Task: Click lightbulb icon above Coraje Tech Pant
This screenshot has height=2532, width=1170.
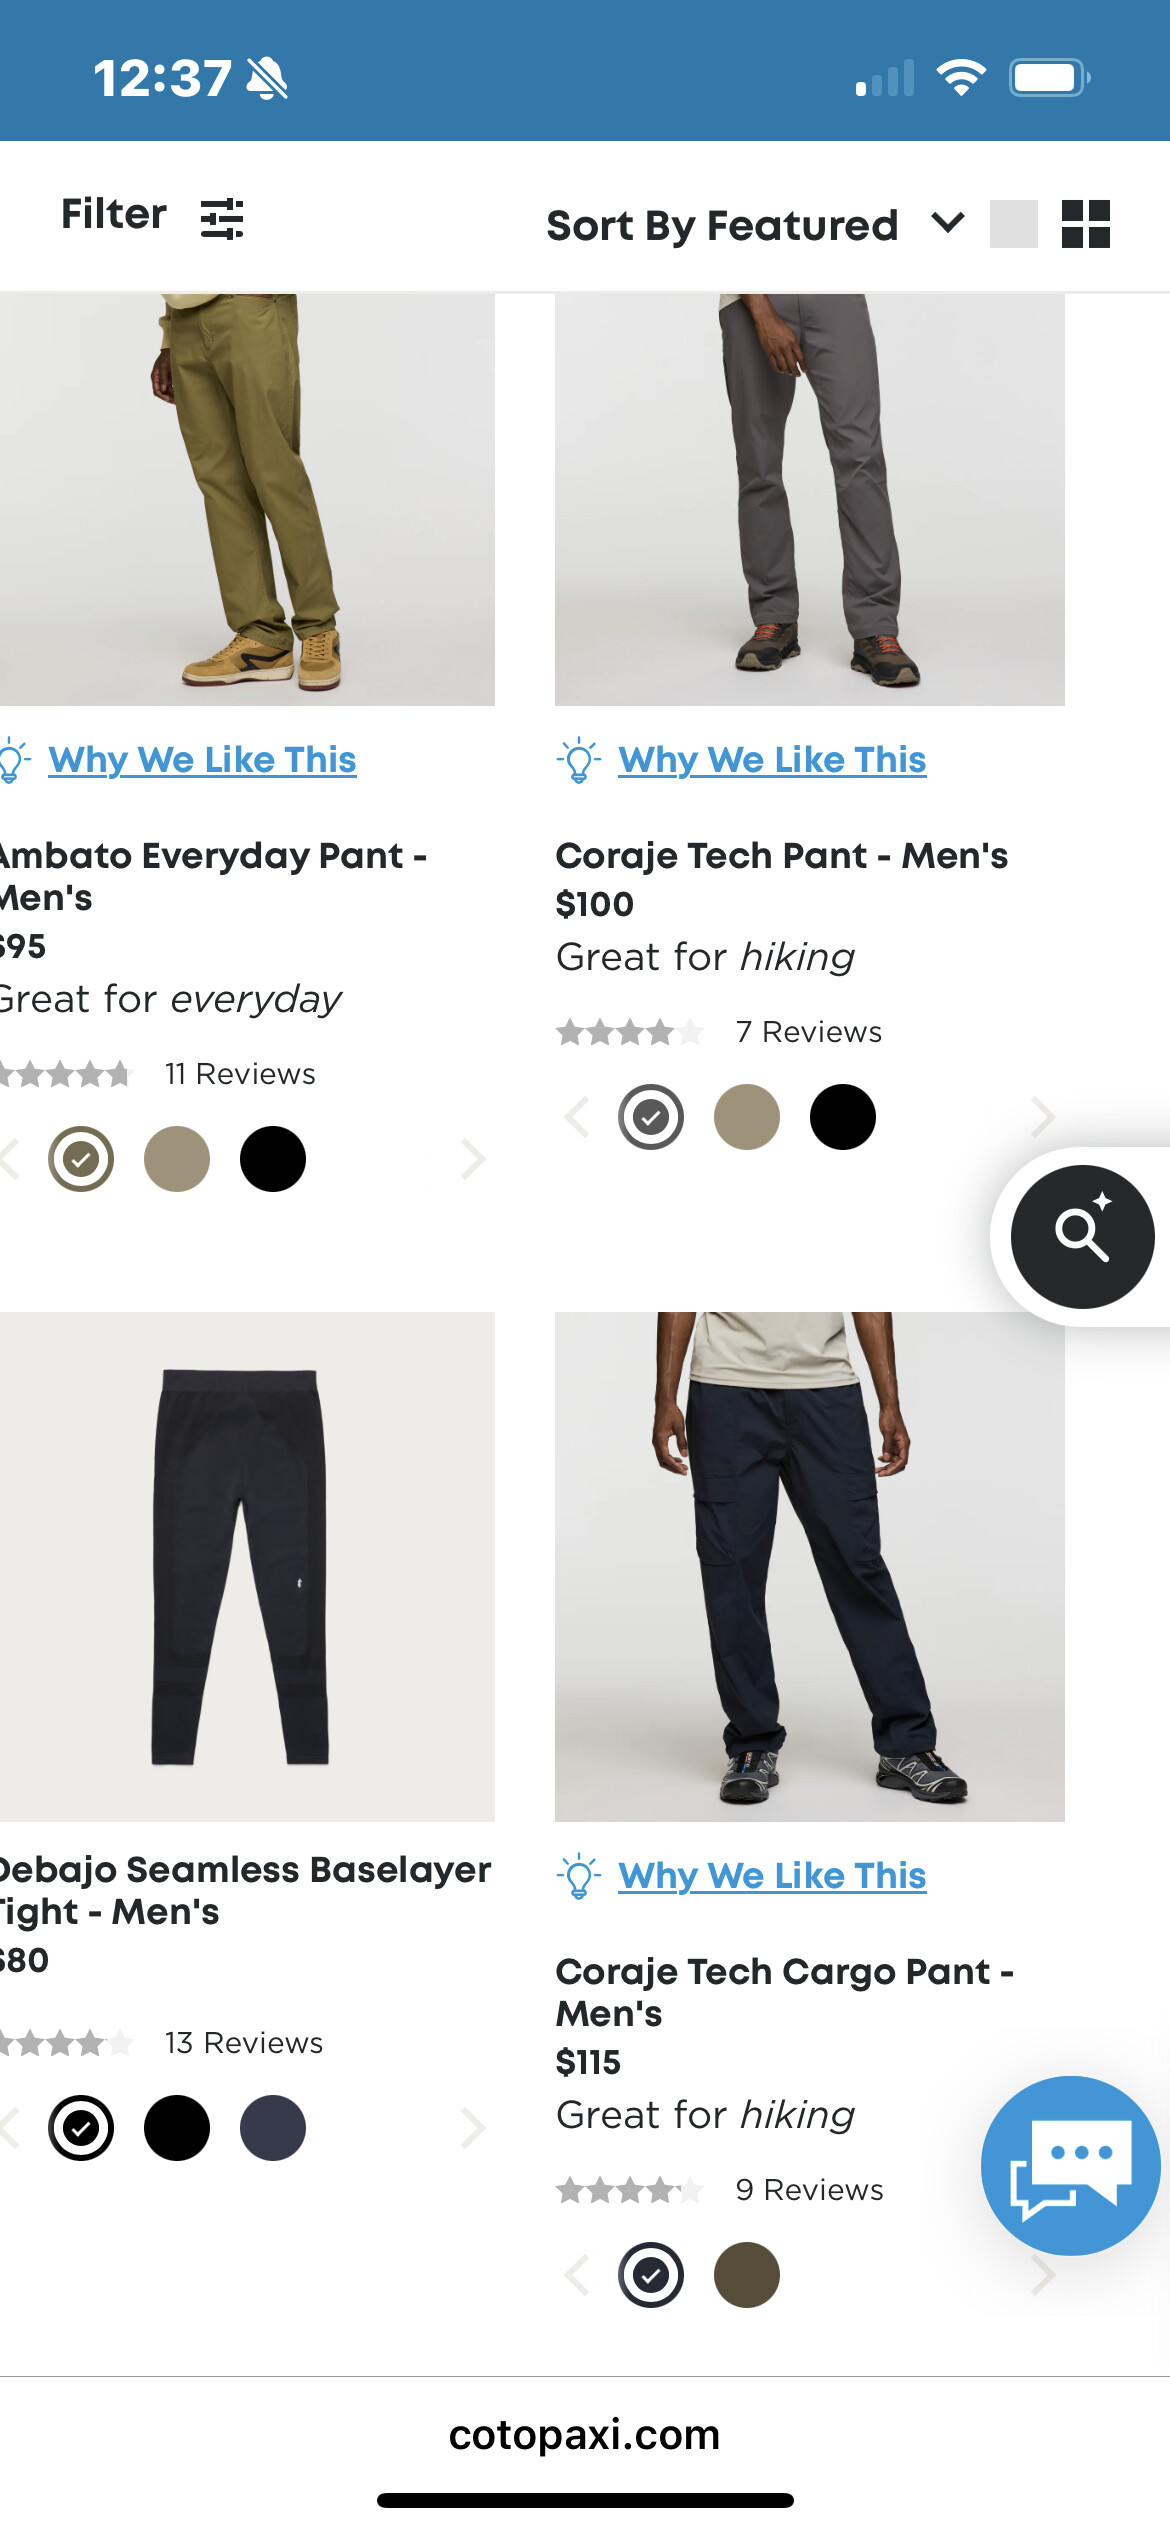Action: click(578, 760)
